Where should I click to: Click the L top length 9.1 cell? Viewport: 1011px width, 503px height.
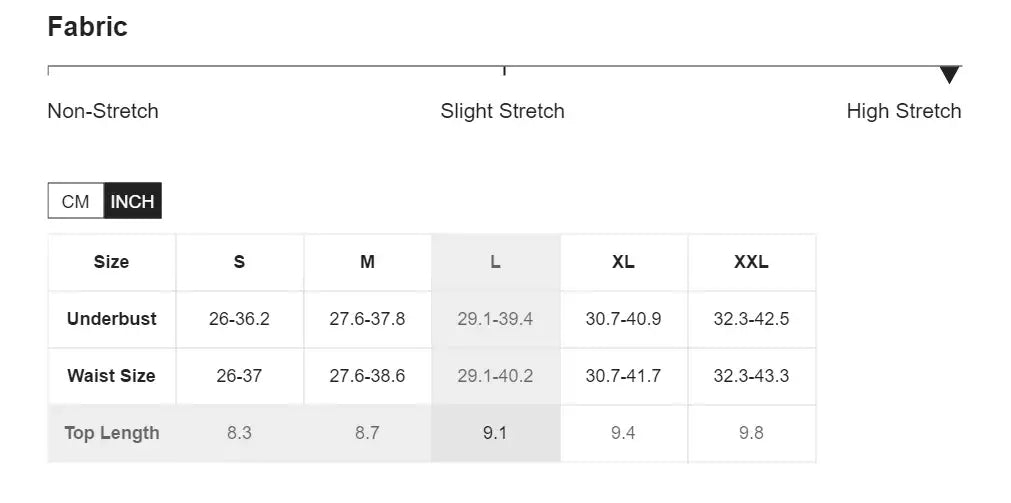point(495,433)
